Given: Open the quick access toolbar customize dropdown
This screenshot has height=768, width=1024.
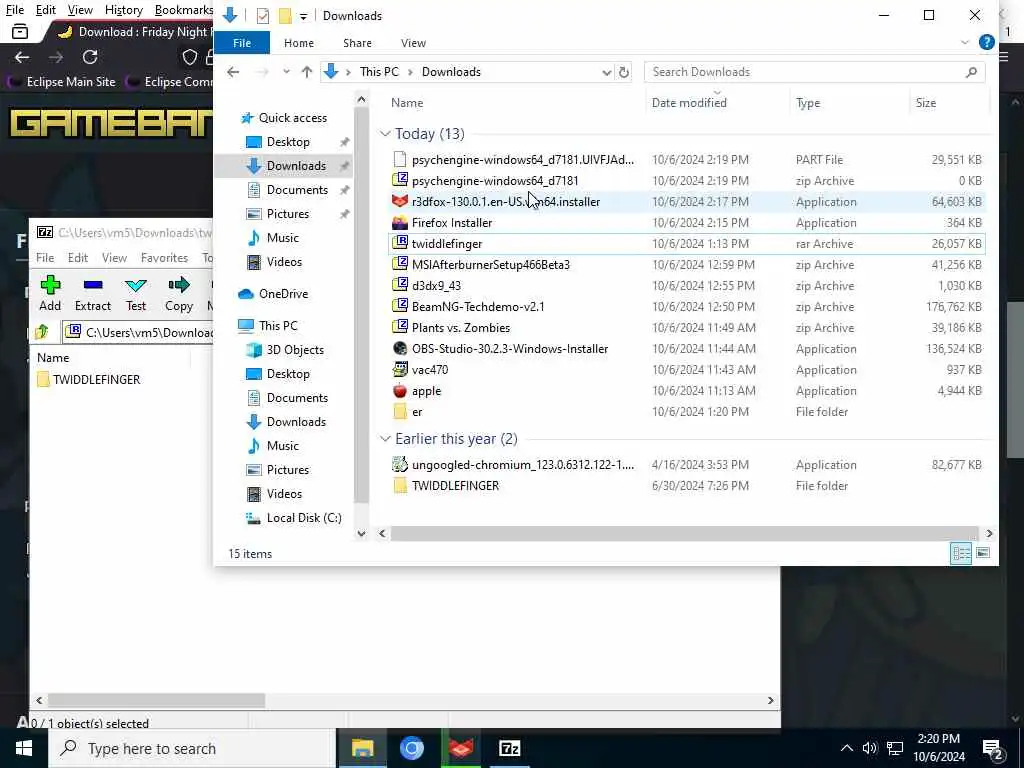Looking at the screenshot, I should pyautogui.click(x=303, y=16).
